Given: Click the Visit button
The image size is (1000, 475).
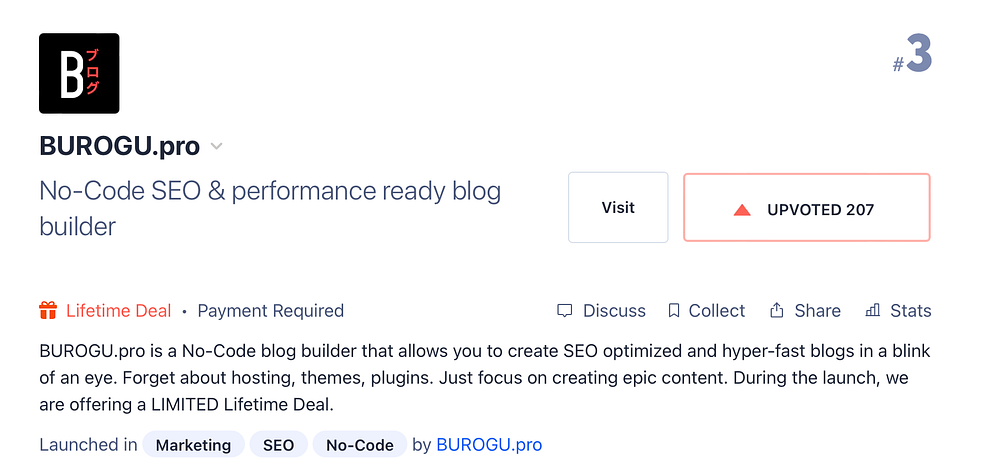Looking at the screenshot, I should point(618,208).
